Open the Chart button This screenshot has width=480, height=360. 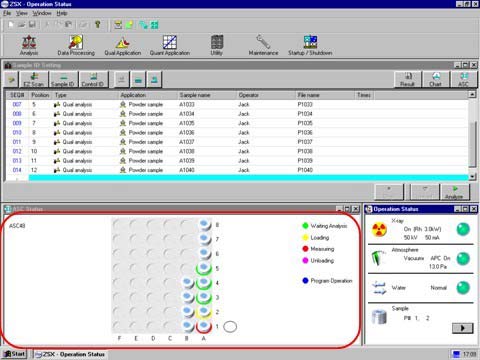[x=436, y=80]
